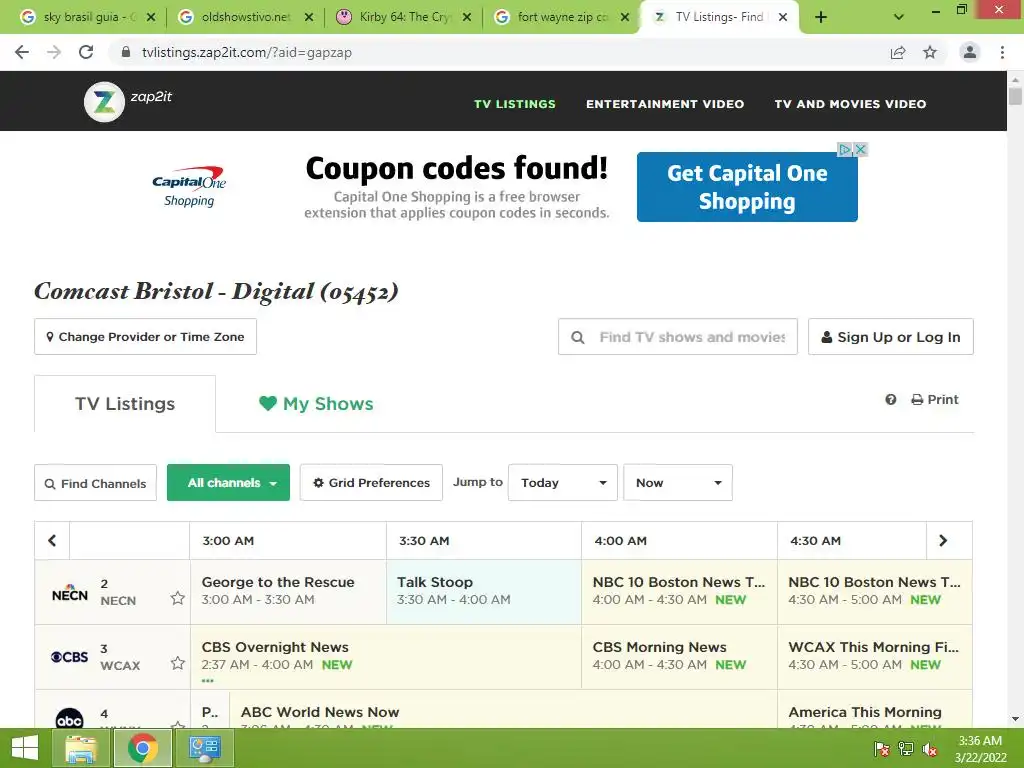Click the control panel taskbar icon
This screenshot has height=768, width=1024.
point(205,748)
